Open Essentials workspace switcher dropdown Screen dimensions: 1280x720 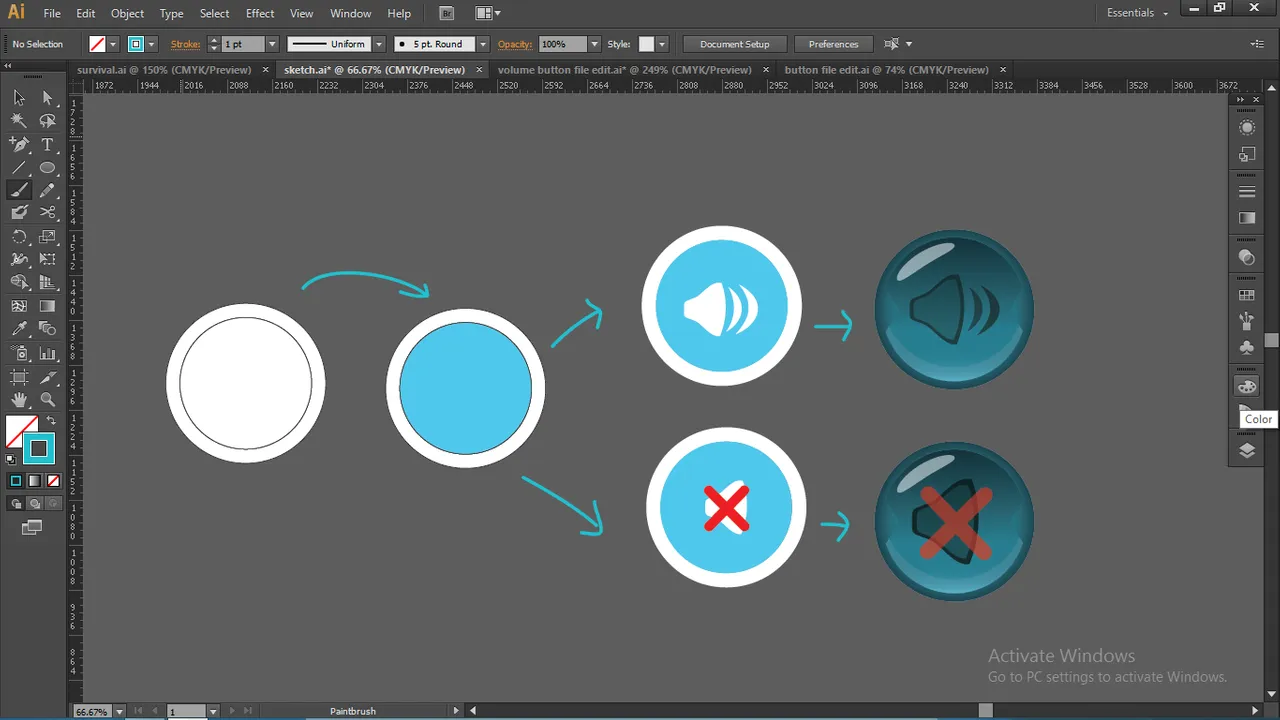(x=1137, y=13)
